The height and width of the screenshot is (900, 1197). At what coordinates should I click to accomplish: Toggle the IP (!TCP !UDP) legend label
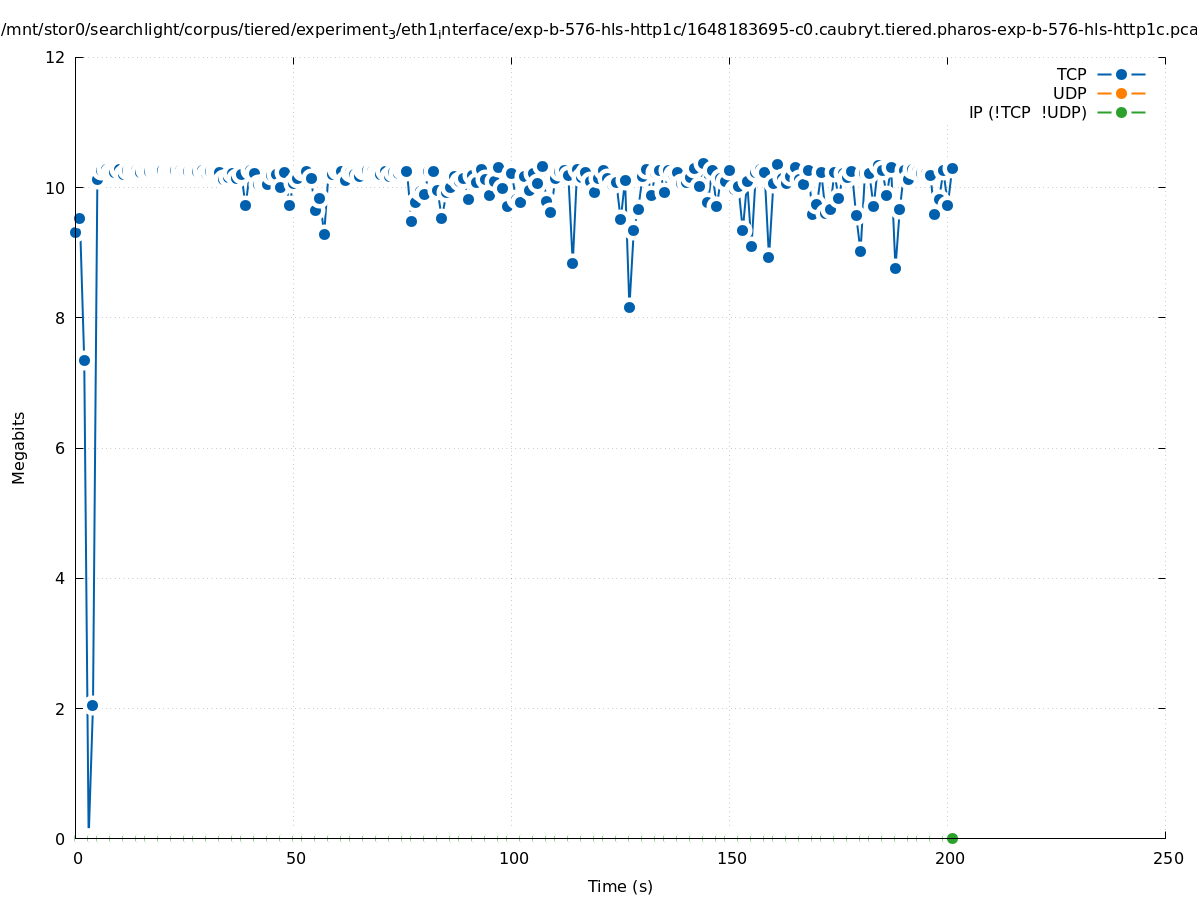pyautogui.click(x=1027, y=112)
